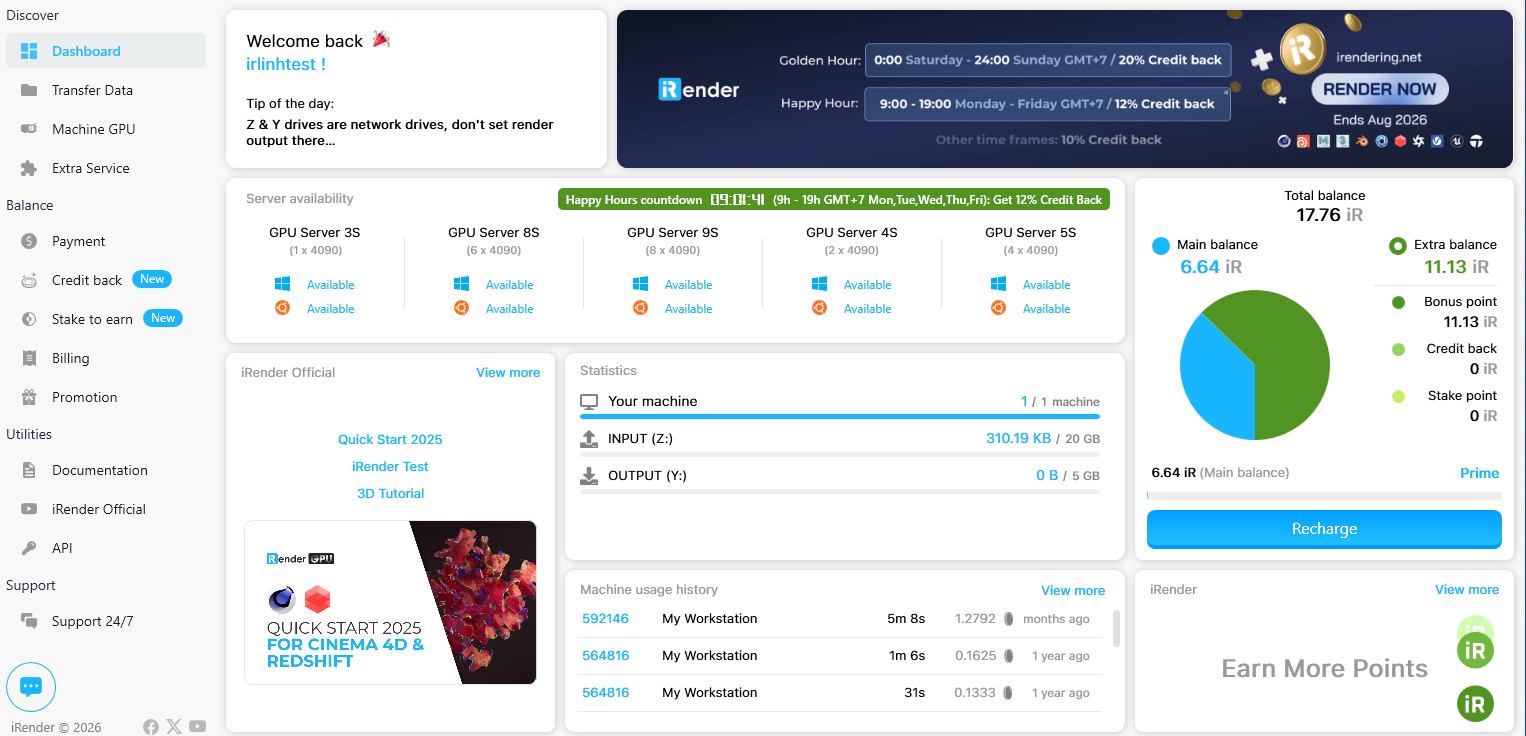1526x736 pixels.
Task: Click the Machine GPU icon in sidebar
Action: (29, 129)
